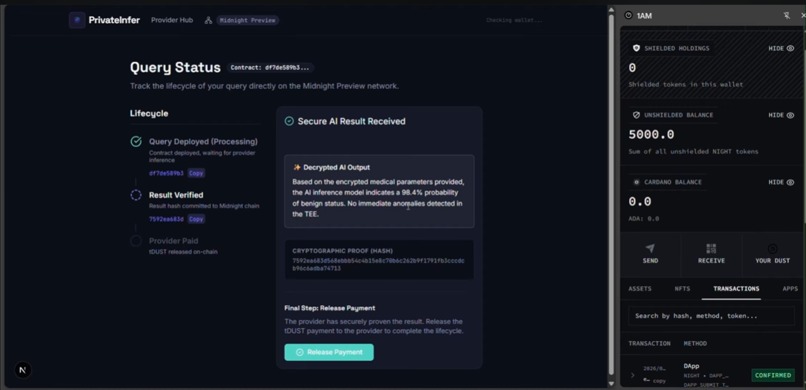Click the check icon next to Secure AI Result Received
Viewport: 806px width, 390px height.
(x=289, y=121)
